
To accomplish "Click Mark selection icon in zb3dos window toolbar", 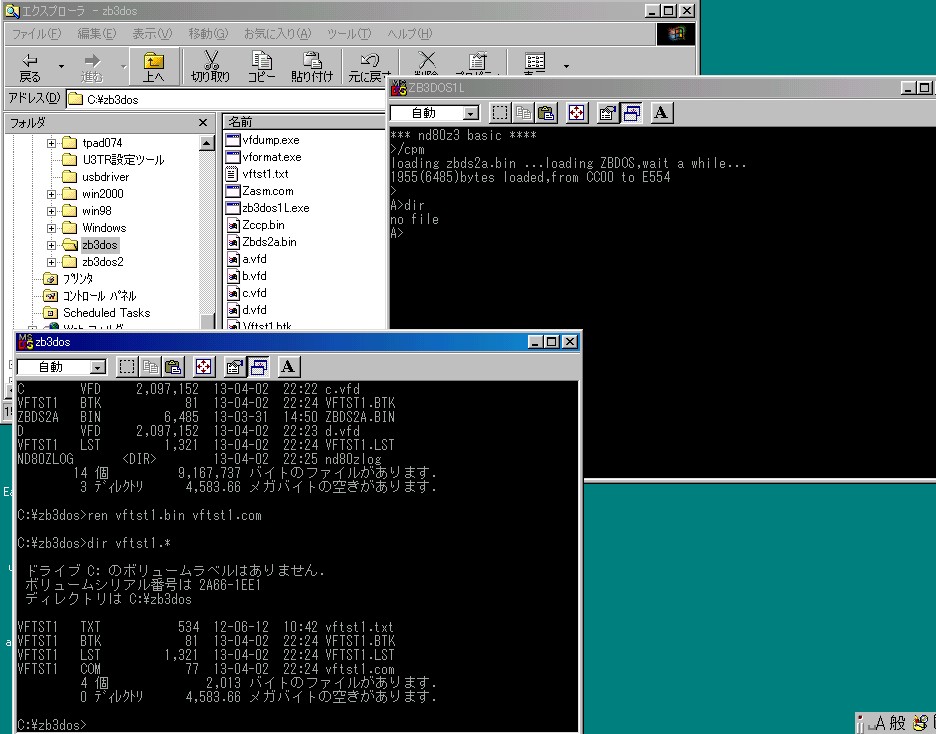I will coord(127,366).
